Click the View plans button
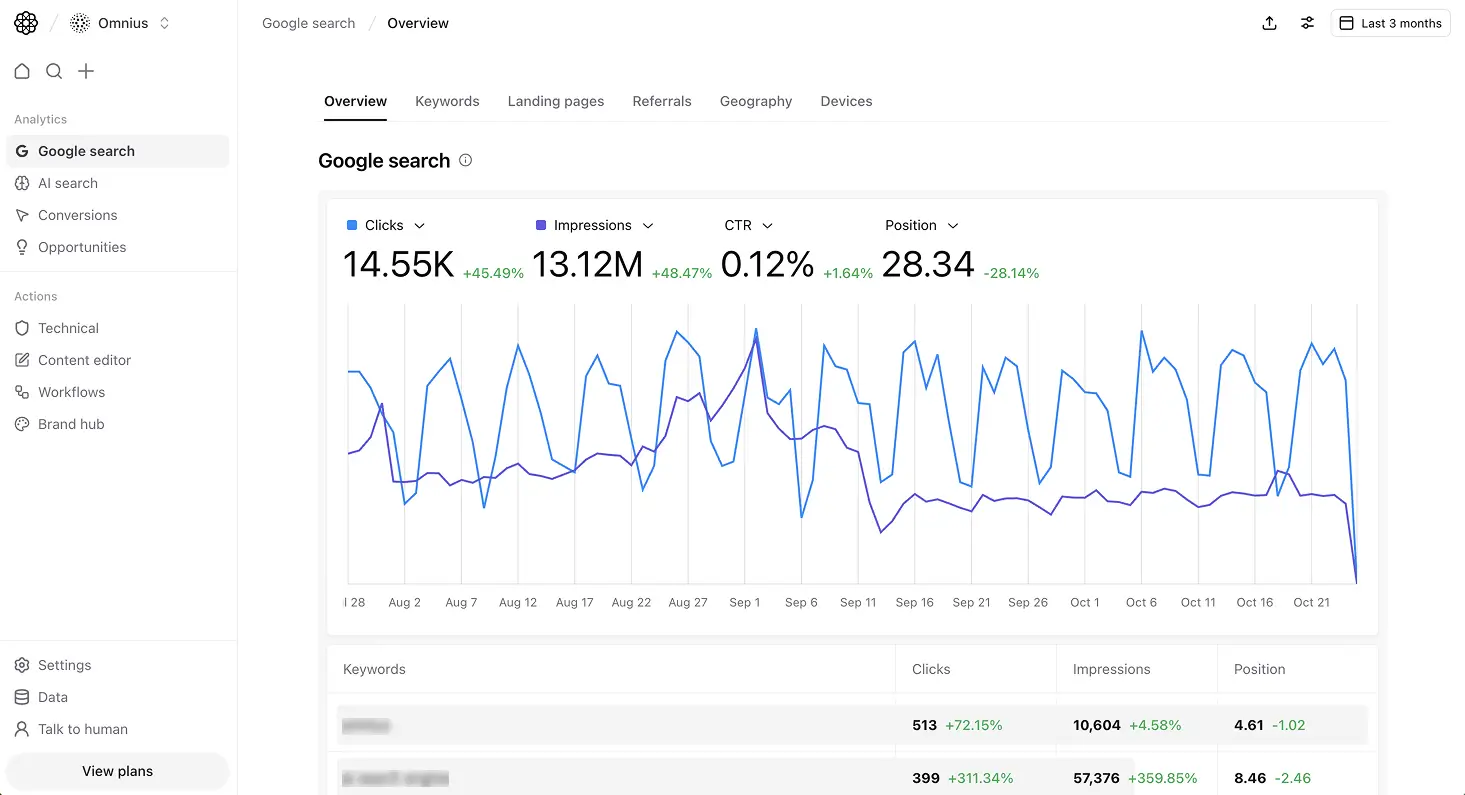The height and width of the screenshot is (795, 1465). [117, 771]
